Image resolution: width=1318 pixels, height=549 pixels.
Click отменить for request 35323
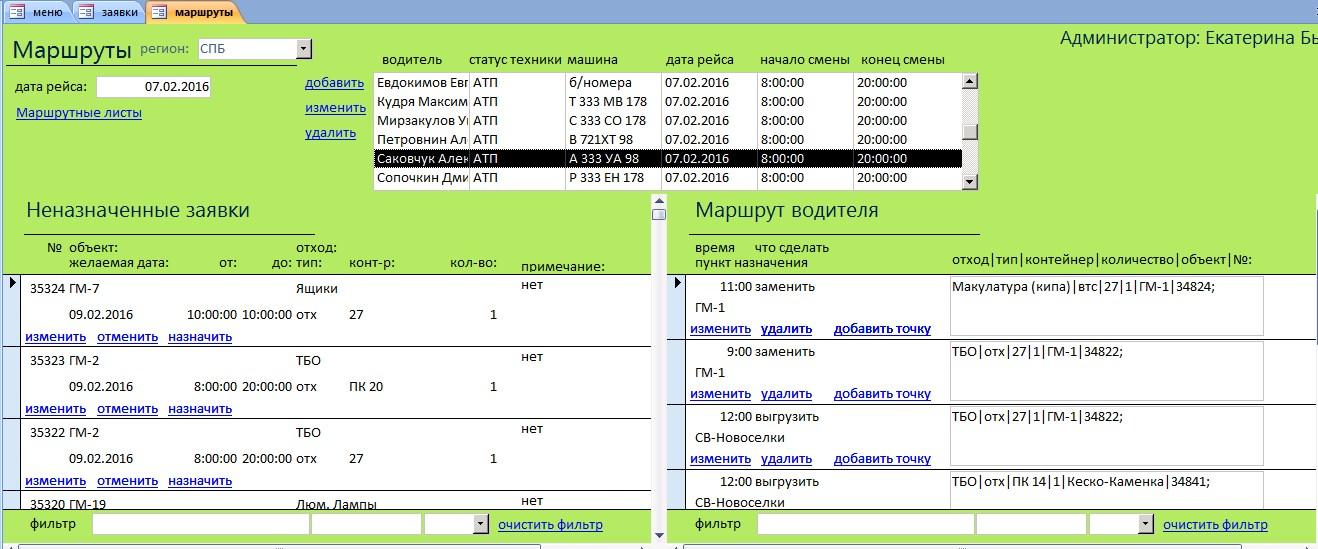click(127, 409)
